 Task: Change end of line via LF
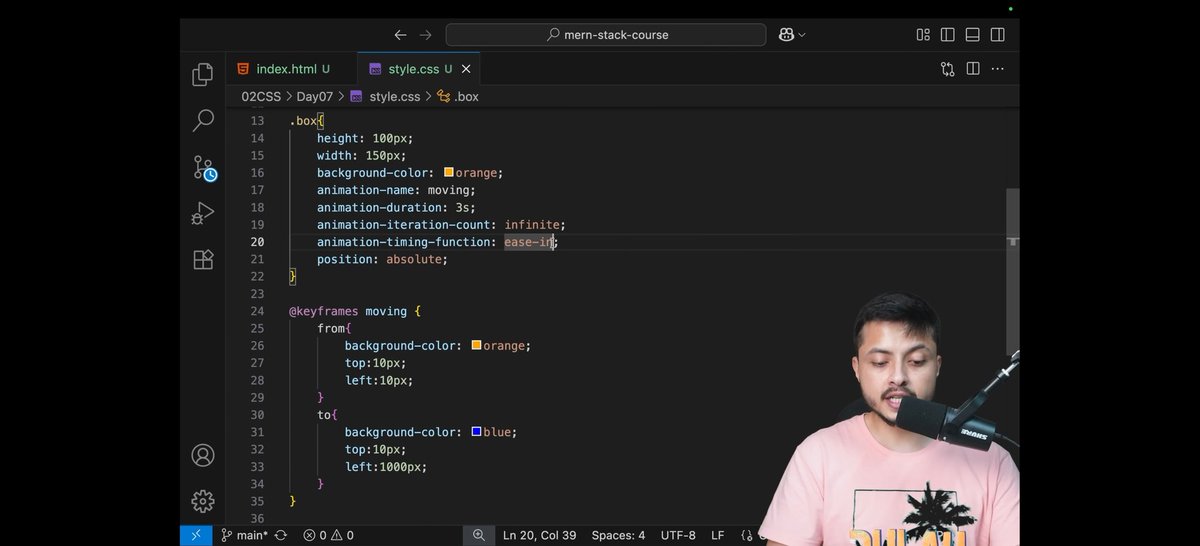tap(718, 535)
